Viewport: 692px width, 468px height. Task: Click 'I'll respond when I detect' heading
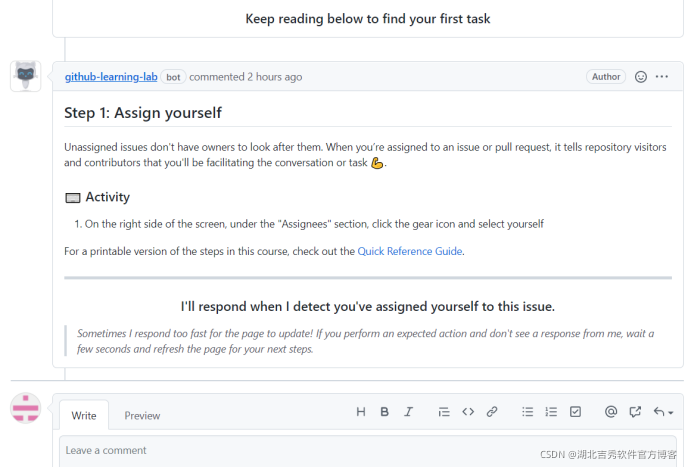(368, 306)
